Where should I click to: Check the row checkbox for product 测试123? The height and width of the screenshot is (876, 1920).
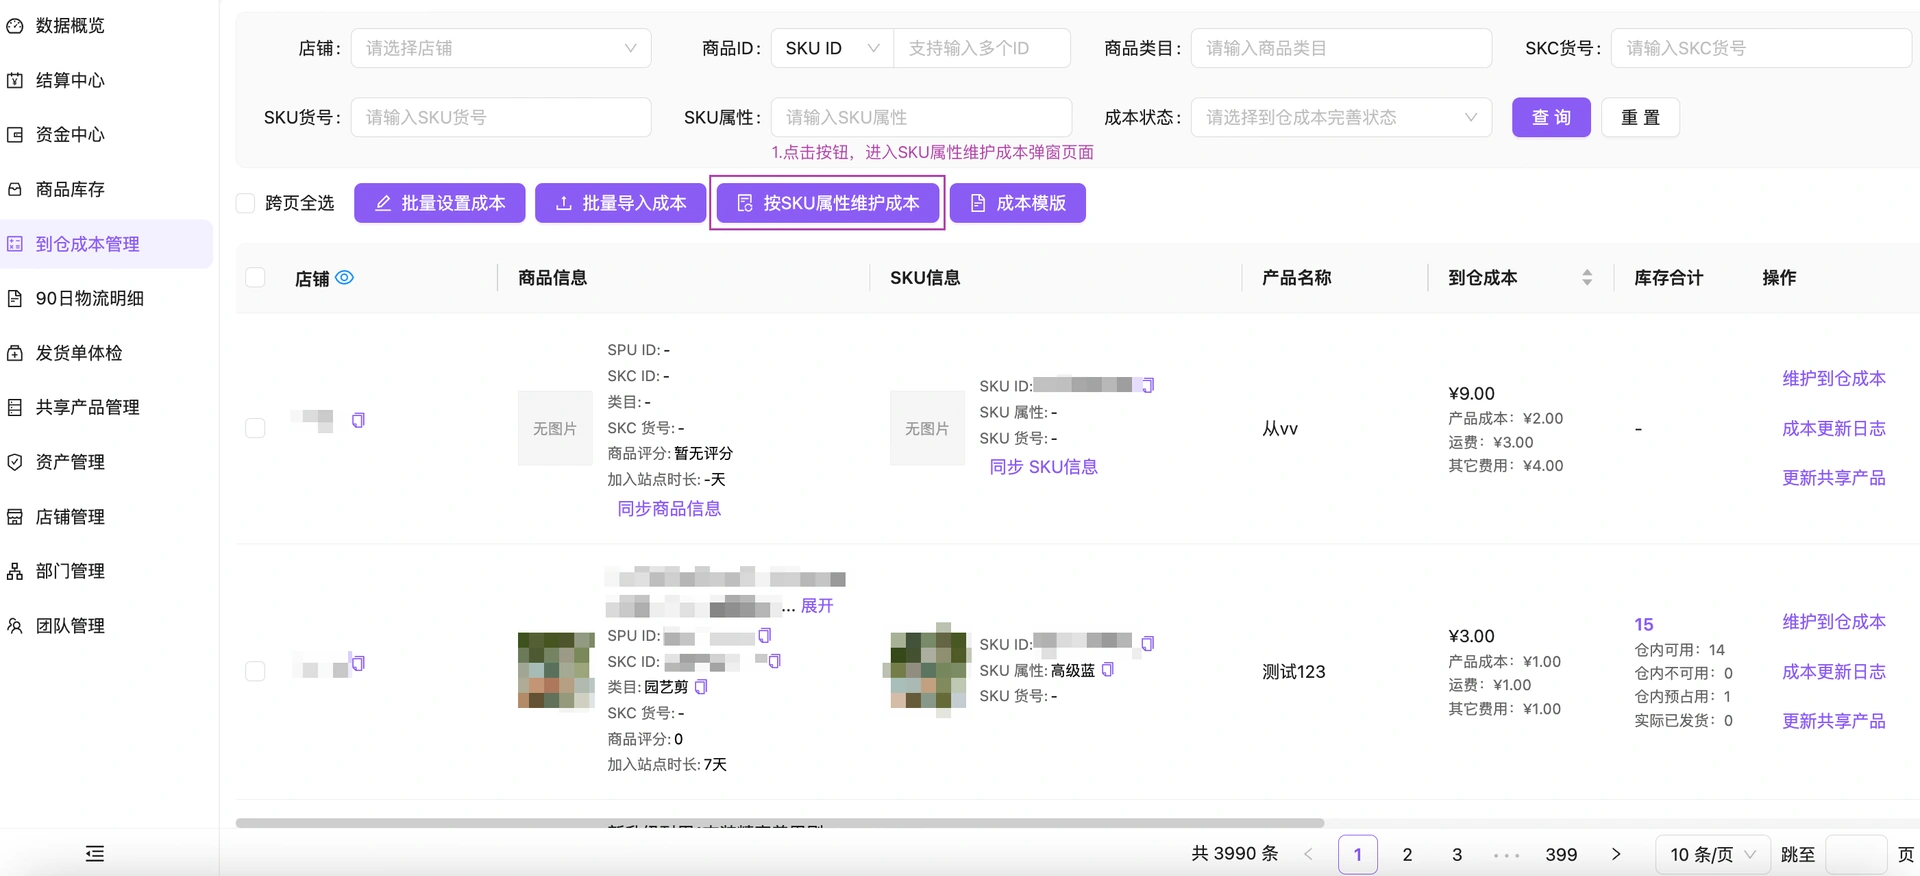point(255,671)
